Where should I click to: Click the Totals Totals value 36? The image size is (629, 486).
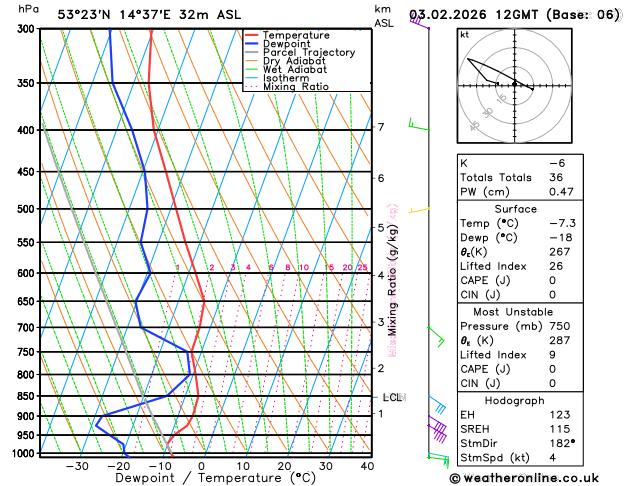pyautogui.click(x=556, y=177)
